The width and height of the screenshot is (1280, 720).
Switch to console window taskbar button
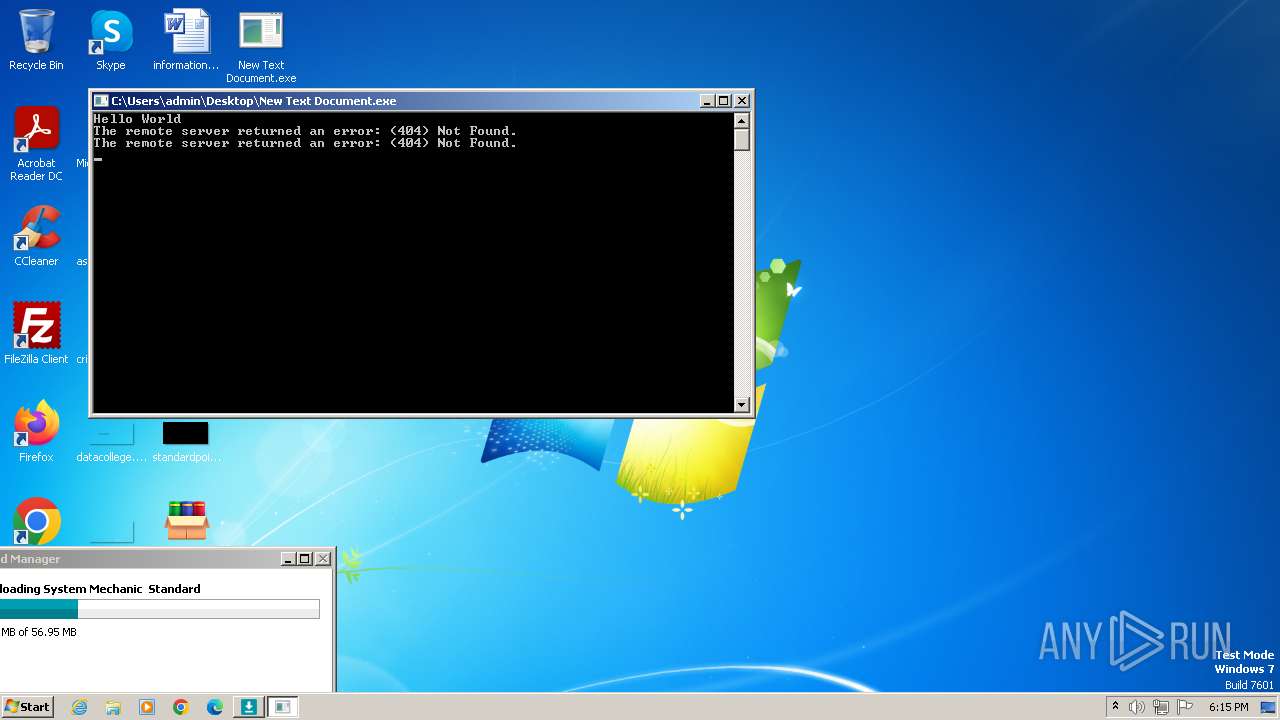(283, 707)
